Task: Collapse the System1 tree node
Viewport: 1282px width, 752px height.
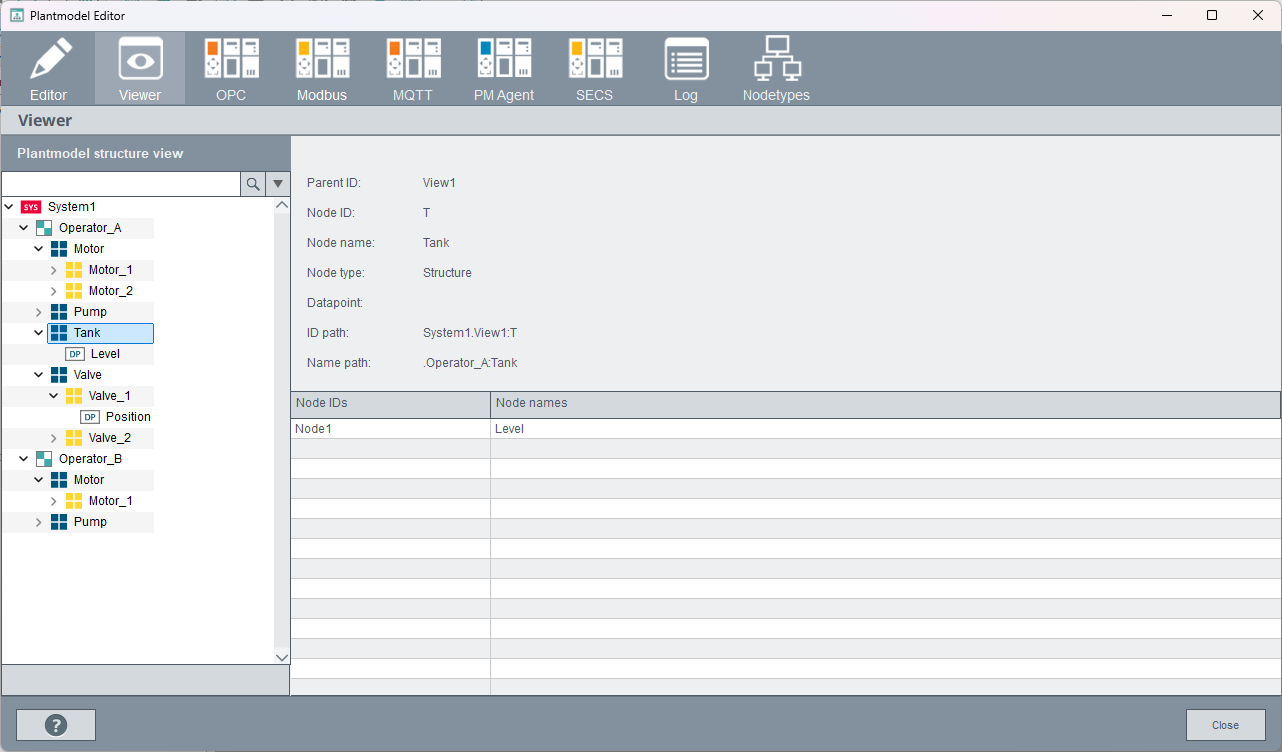Action: (10, 207)
